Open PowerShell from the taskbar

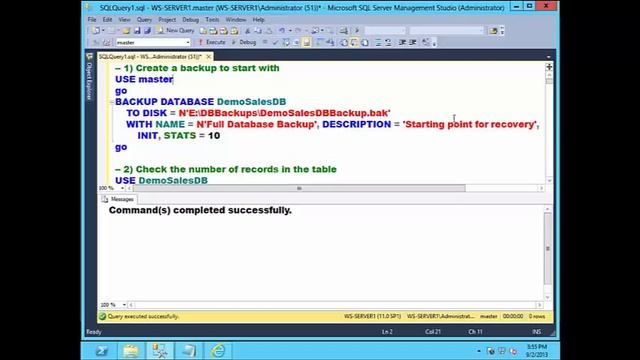pyautogui.click(x=102, y=351)
